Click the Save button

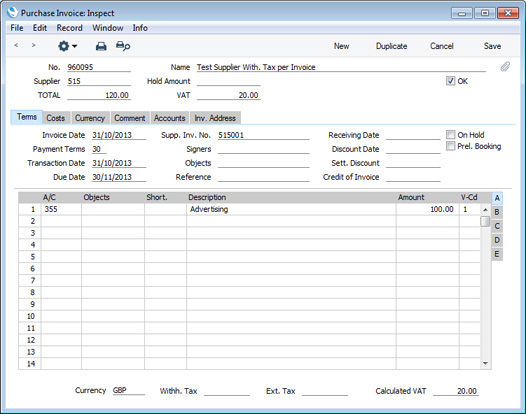click(492, 46)
